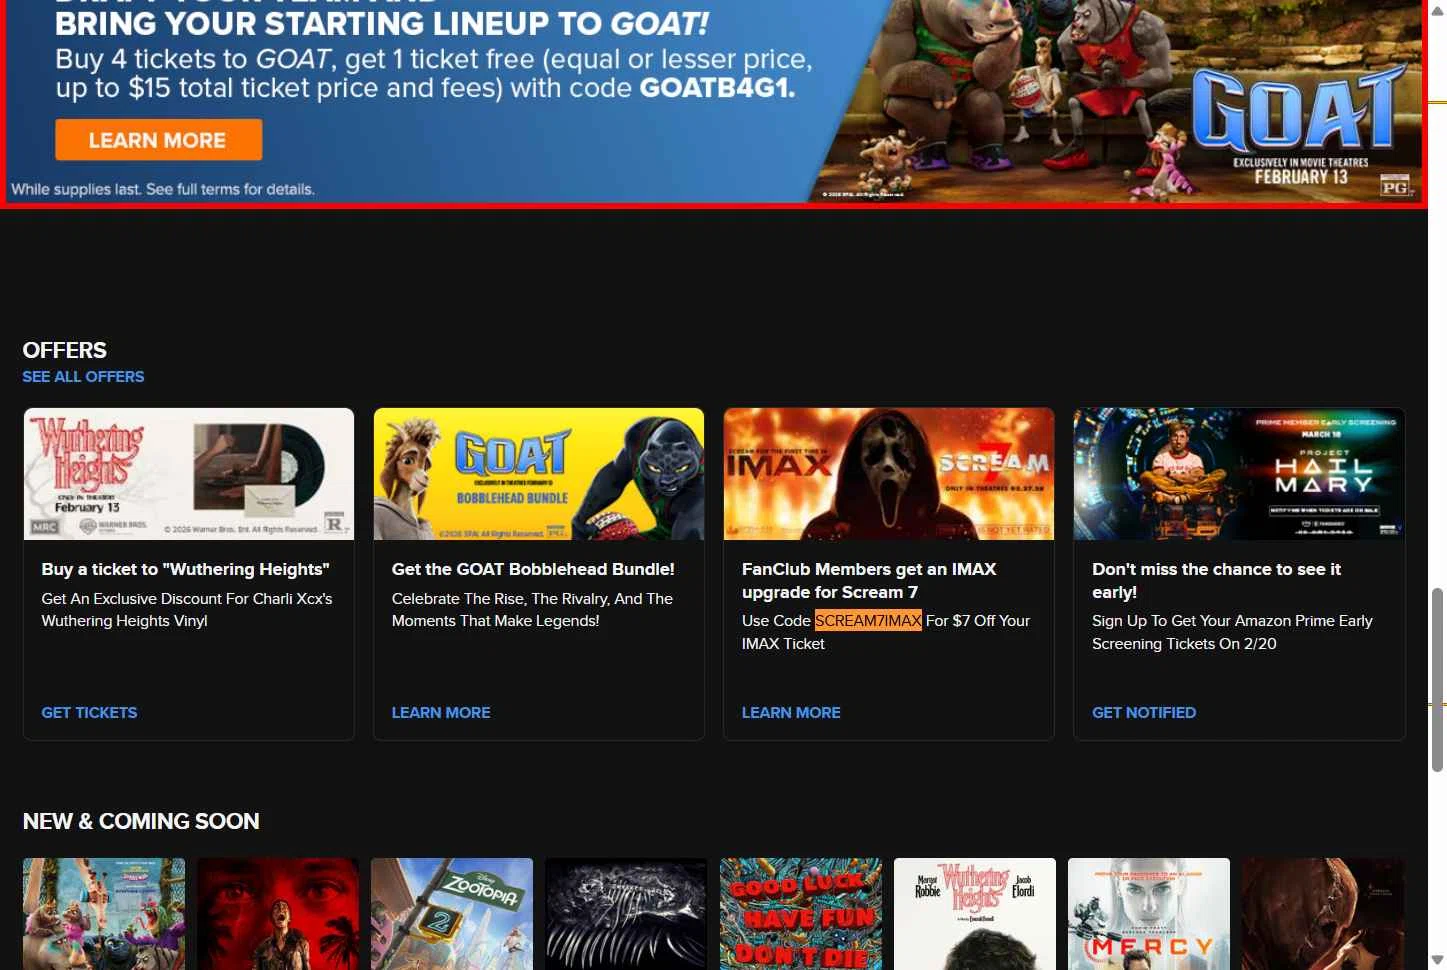Select 'Celebrate The Rise, The Rivalry' description
Viewport: 1447px width, 970px height.
[532, 609]
